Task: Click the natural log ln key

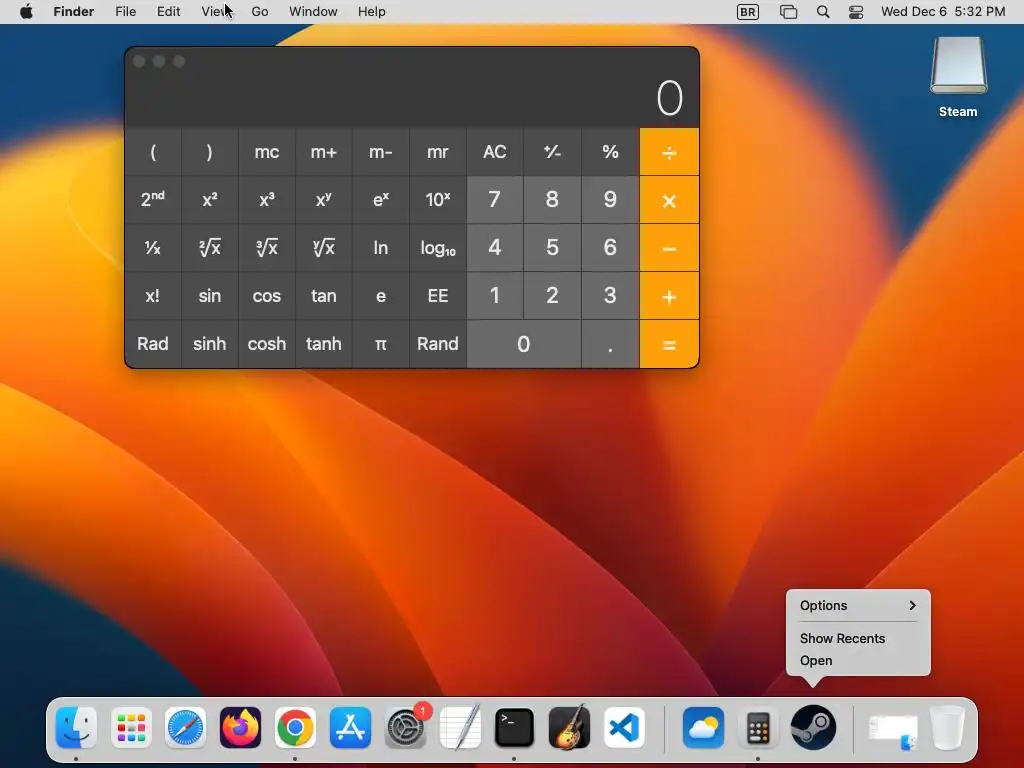Action: point(381,248)
